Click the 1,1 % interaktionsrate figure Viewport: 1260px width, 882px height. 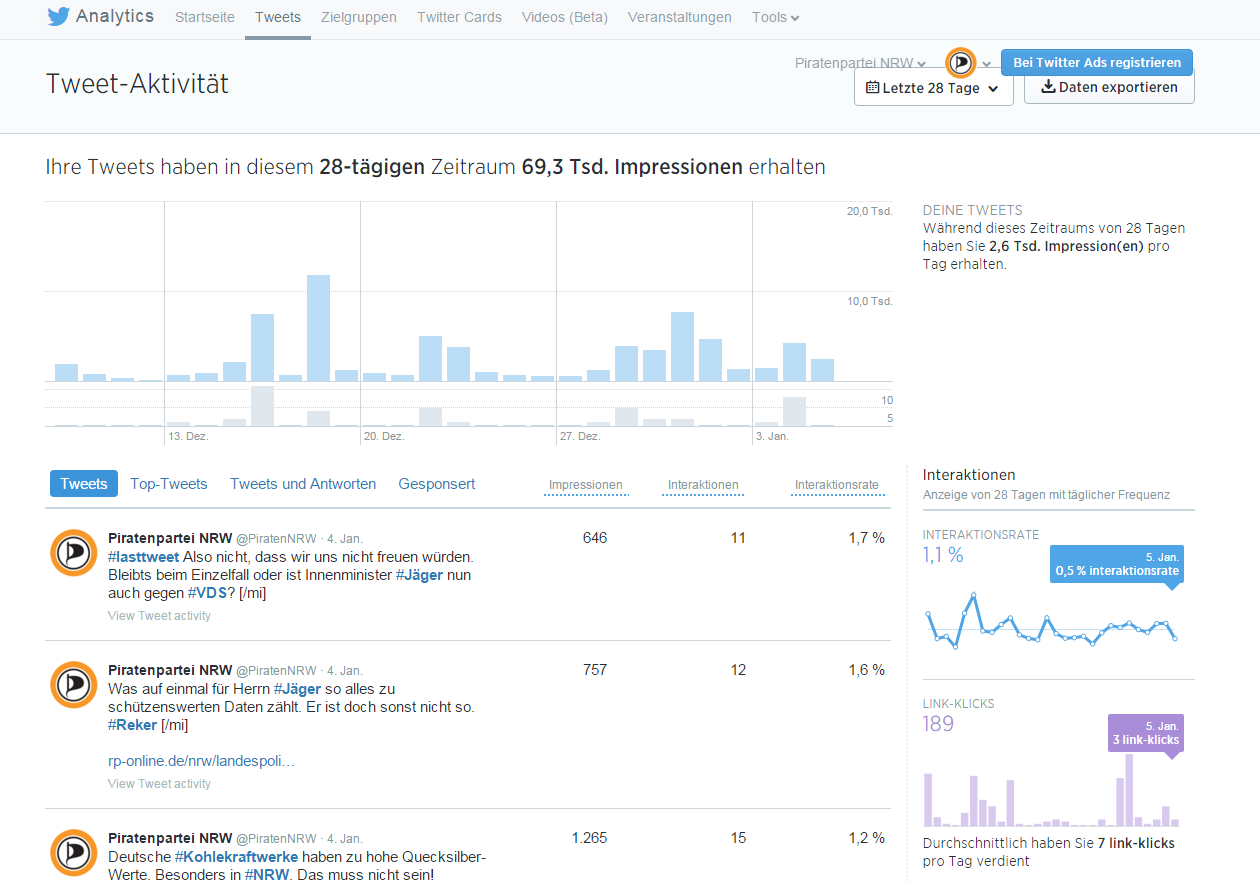pyautogui.click(x=943, y=555)
